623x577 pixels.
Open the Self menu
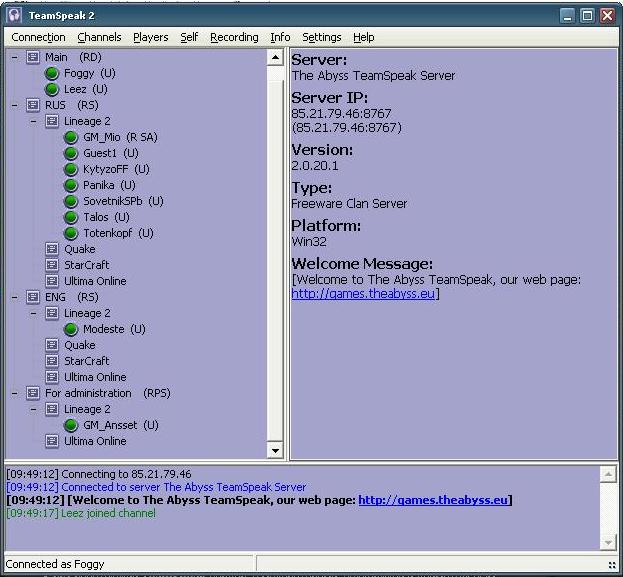point(189,37)
